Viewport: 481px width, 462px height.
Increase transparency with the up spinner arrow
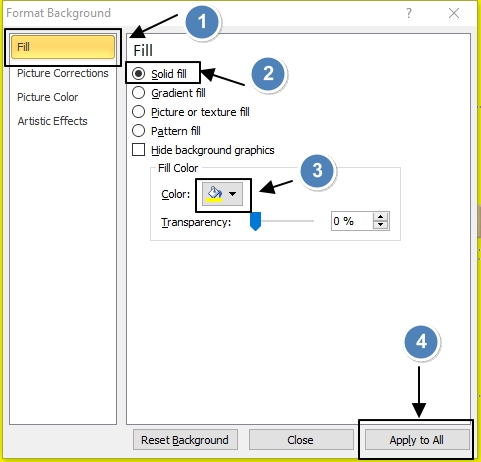[x=380, y=217]
